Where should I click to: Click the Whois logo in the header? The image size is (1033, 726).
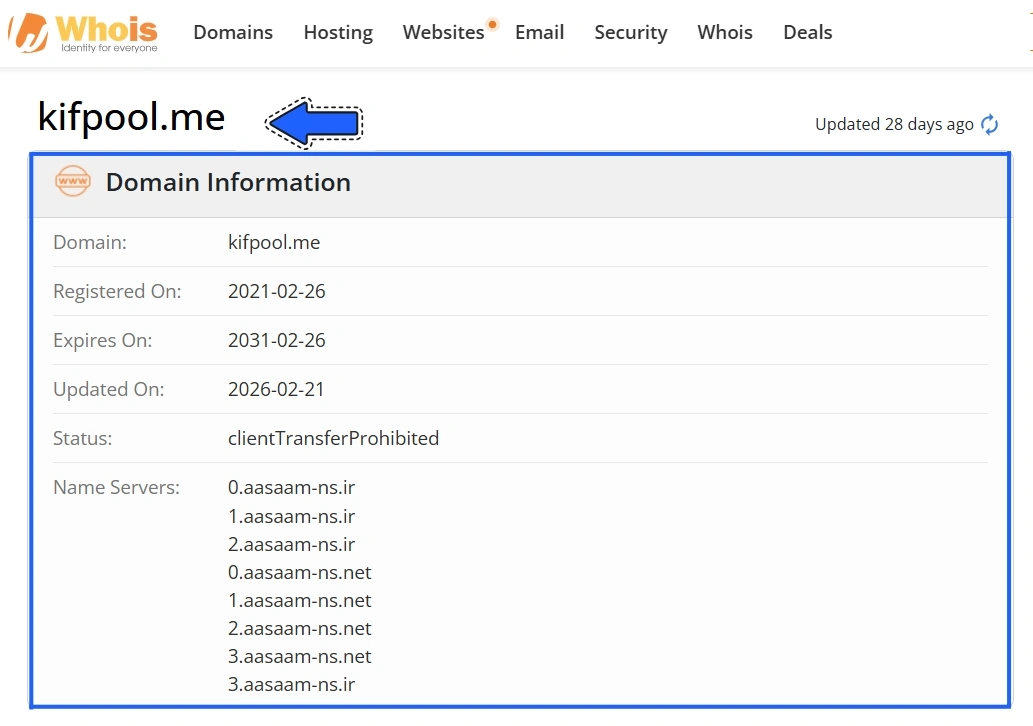tap(83, 33)
